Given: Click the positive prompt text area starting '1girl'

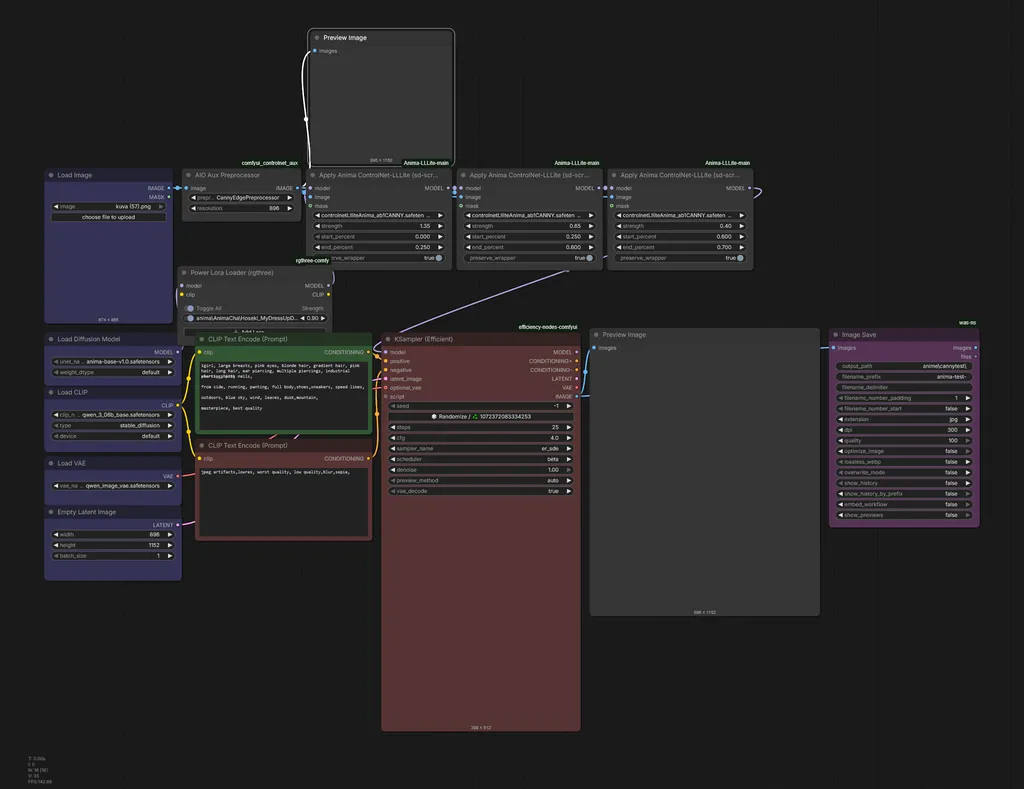Looking at the screenshot, I should 283,394.
